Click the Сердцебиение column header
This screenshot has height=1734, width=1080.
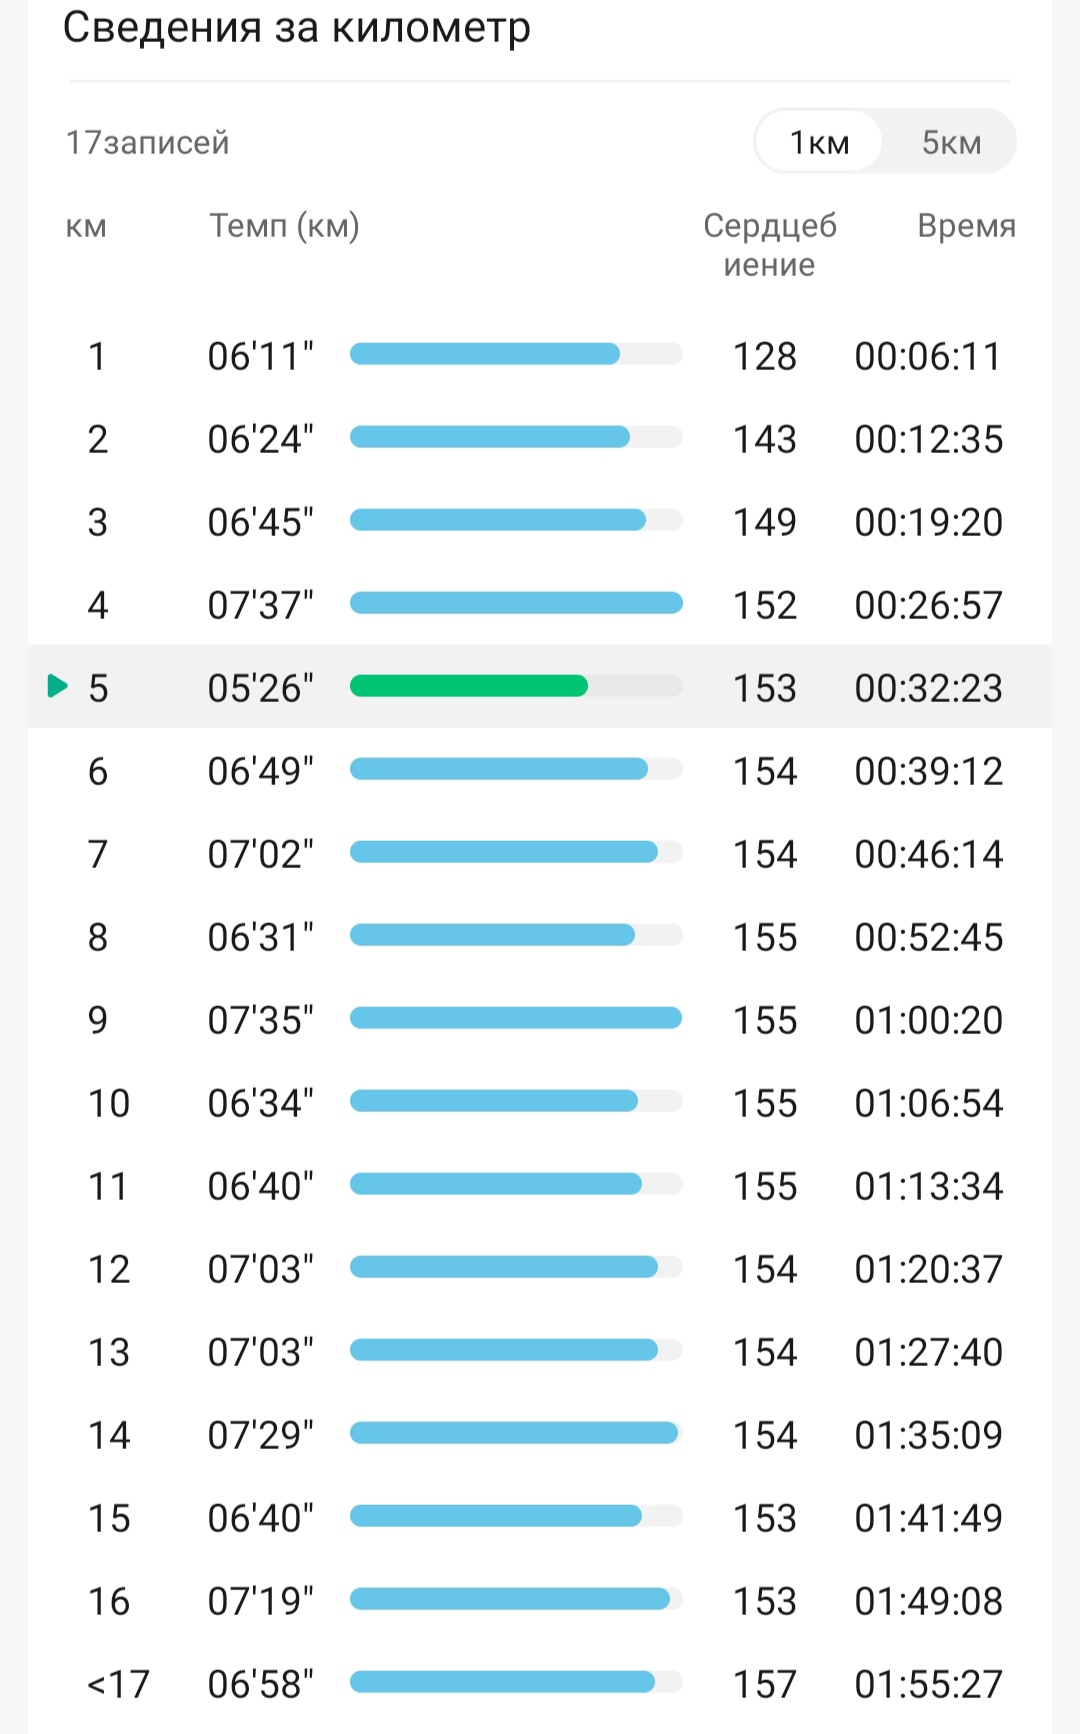[770, 245]
